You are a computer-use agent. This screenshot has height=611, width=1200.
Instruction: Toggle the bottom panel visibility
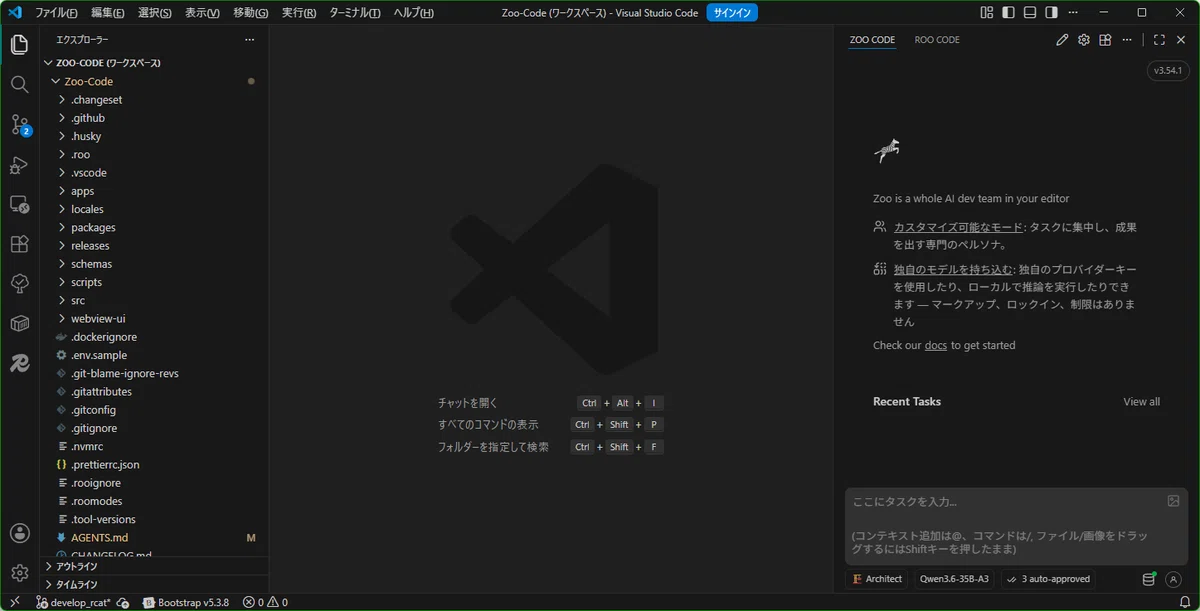point(1030,13)
